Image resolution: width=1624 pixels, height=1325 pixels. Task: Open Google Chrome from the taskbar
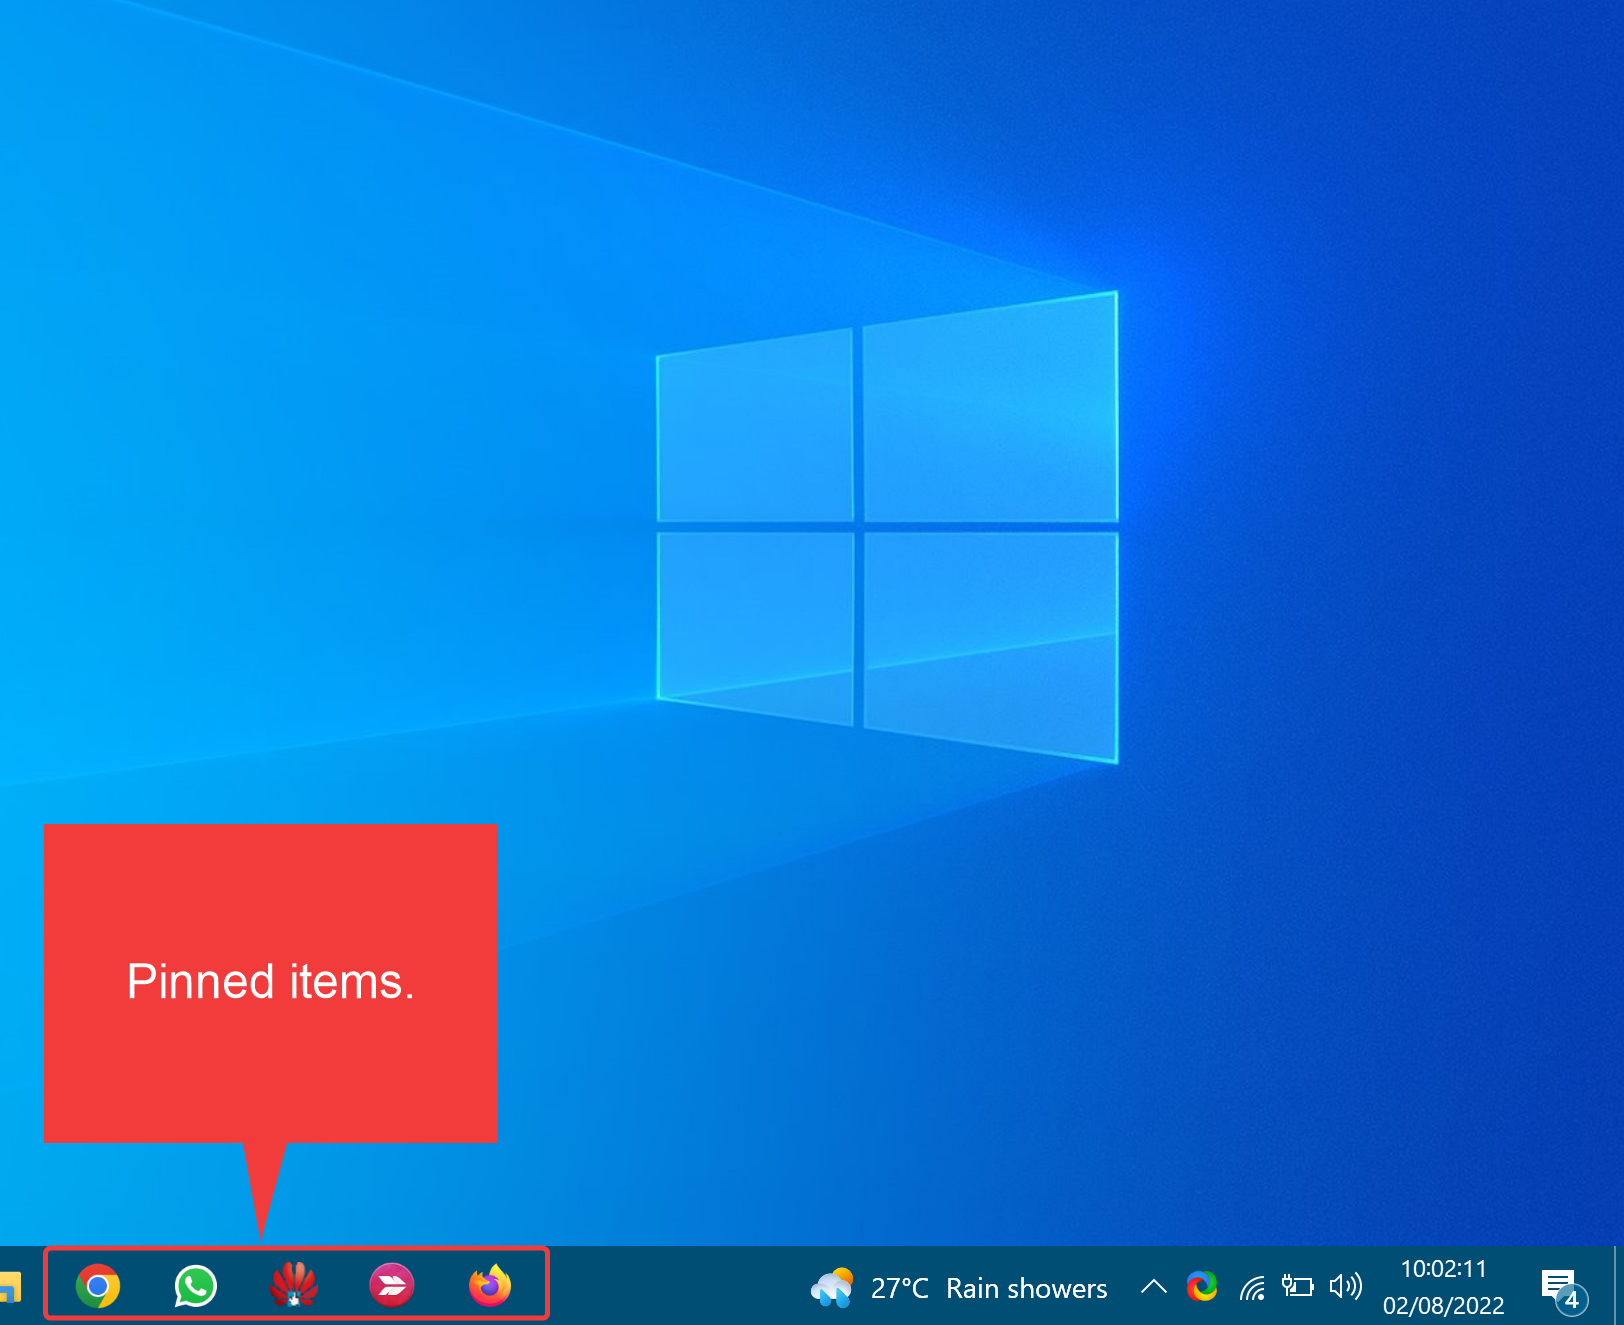[98, 1286]
